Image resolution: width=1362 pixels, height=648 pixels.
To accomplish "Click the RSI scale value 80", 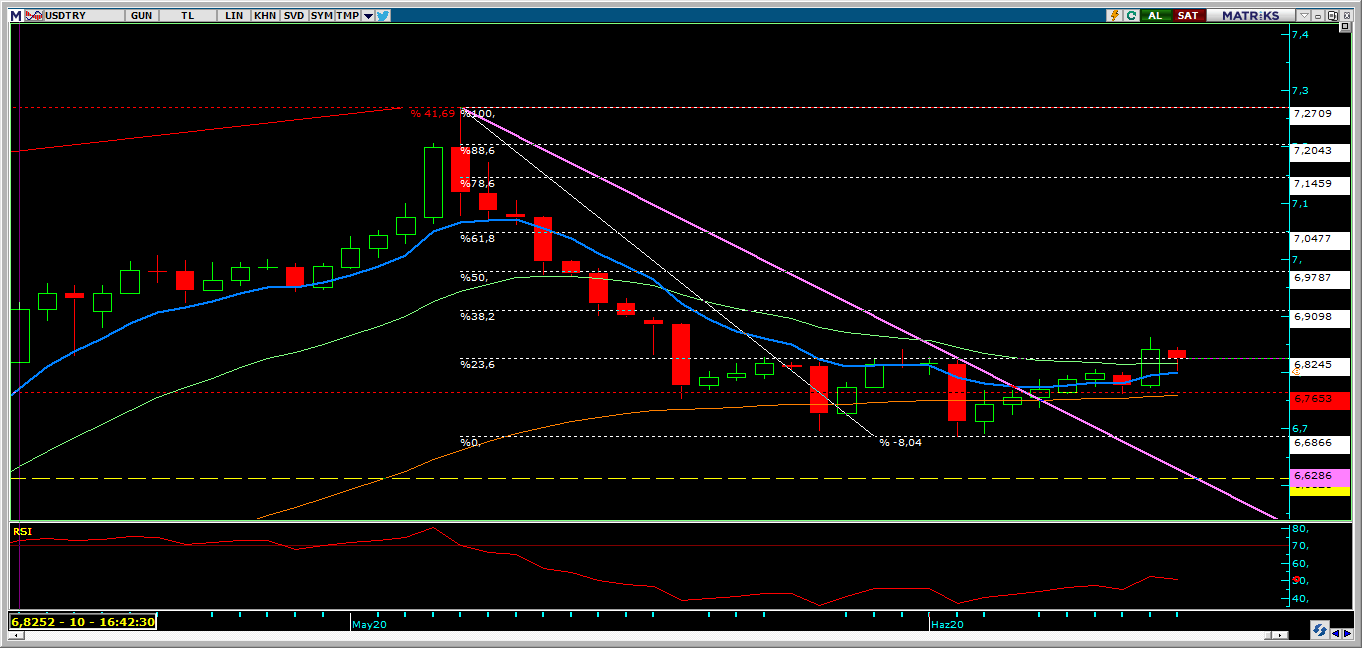I will [x=1298, y=528].
